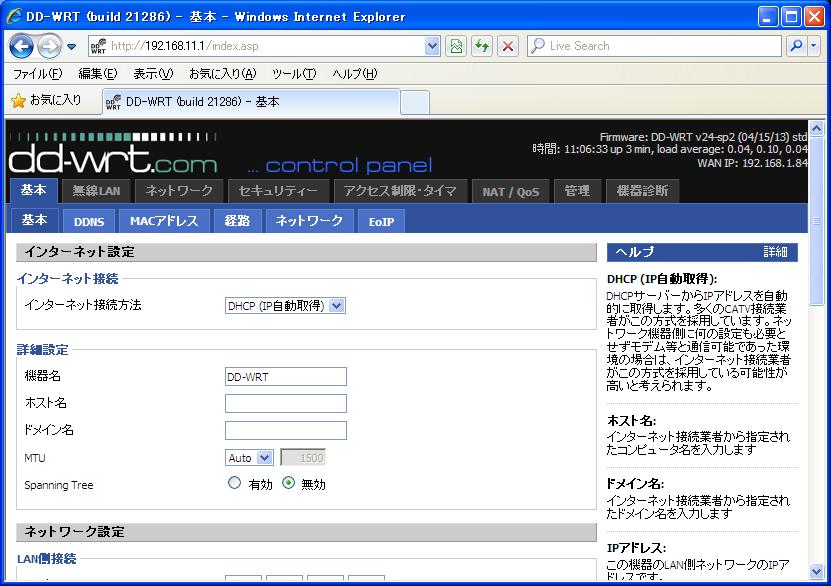The image size is (831, 586).
Task: Click the browser Back arrow button
Action: tap(21, 47)
